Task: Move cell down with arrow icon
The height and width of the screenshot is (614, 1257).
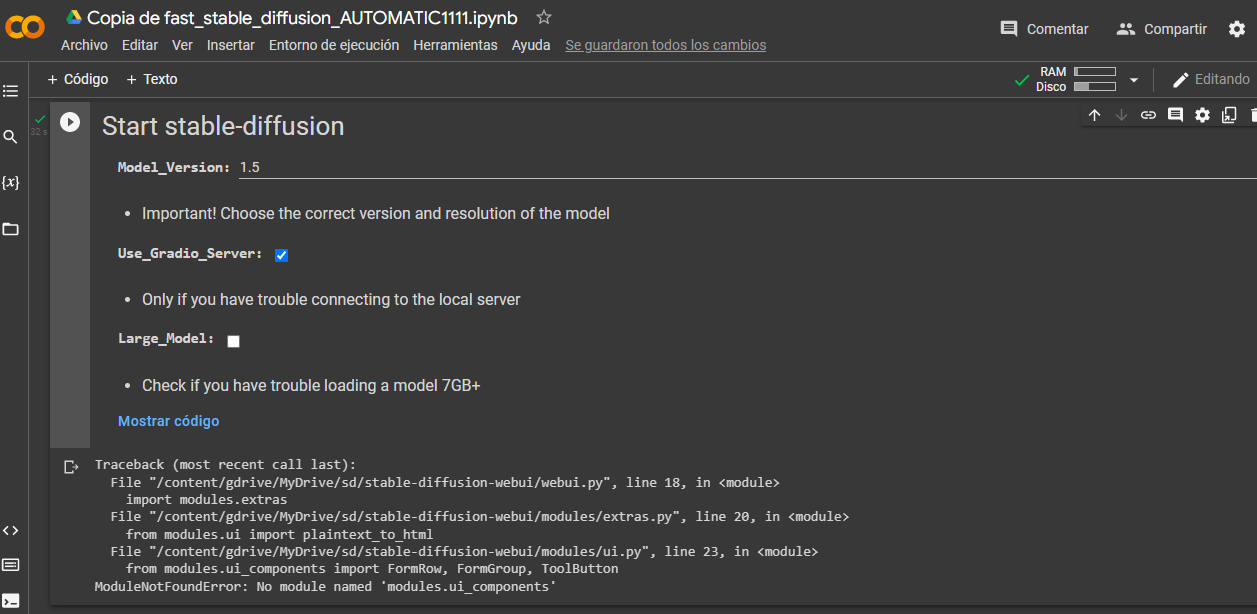Action: 1121,115
